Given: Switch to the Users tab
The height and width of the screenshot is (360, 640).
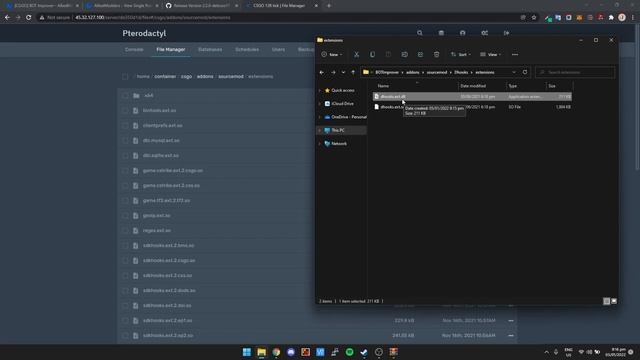Looking at the screenshot, I should click(x=278, y=49).
